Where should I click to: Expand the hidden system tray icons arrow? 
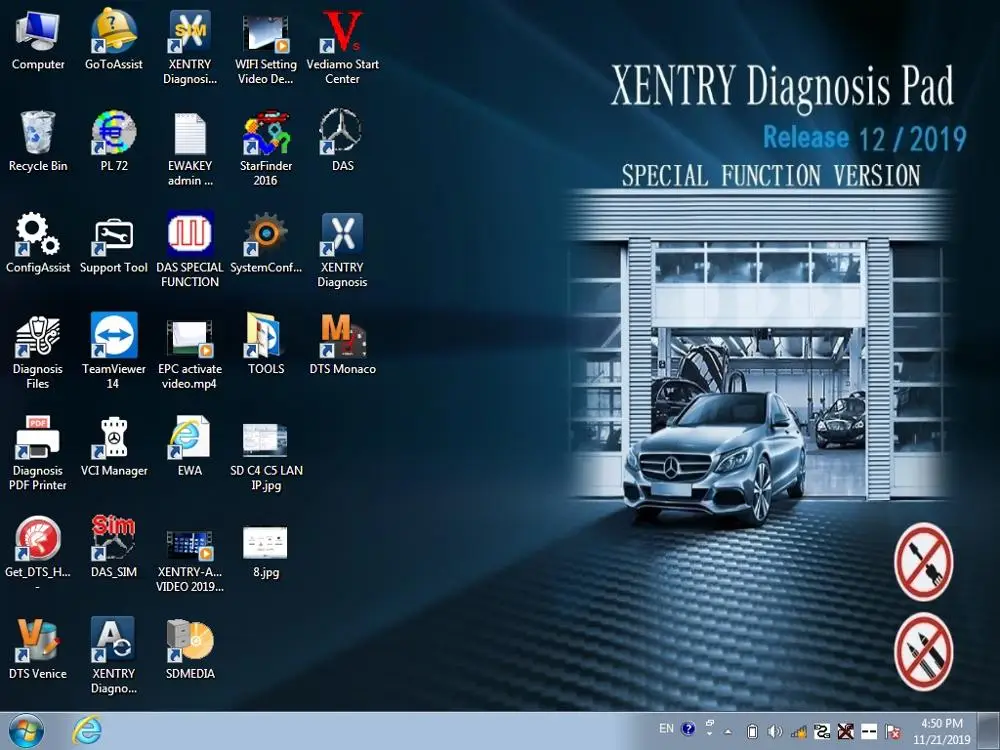click(728, 731)
